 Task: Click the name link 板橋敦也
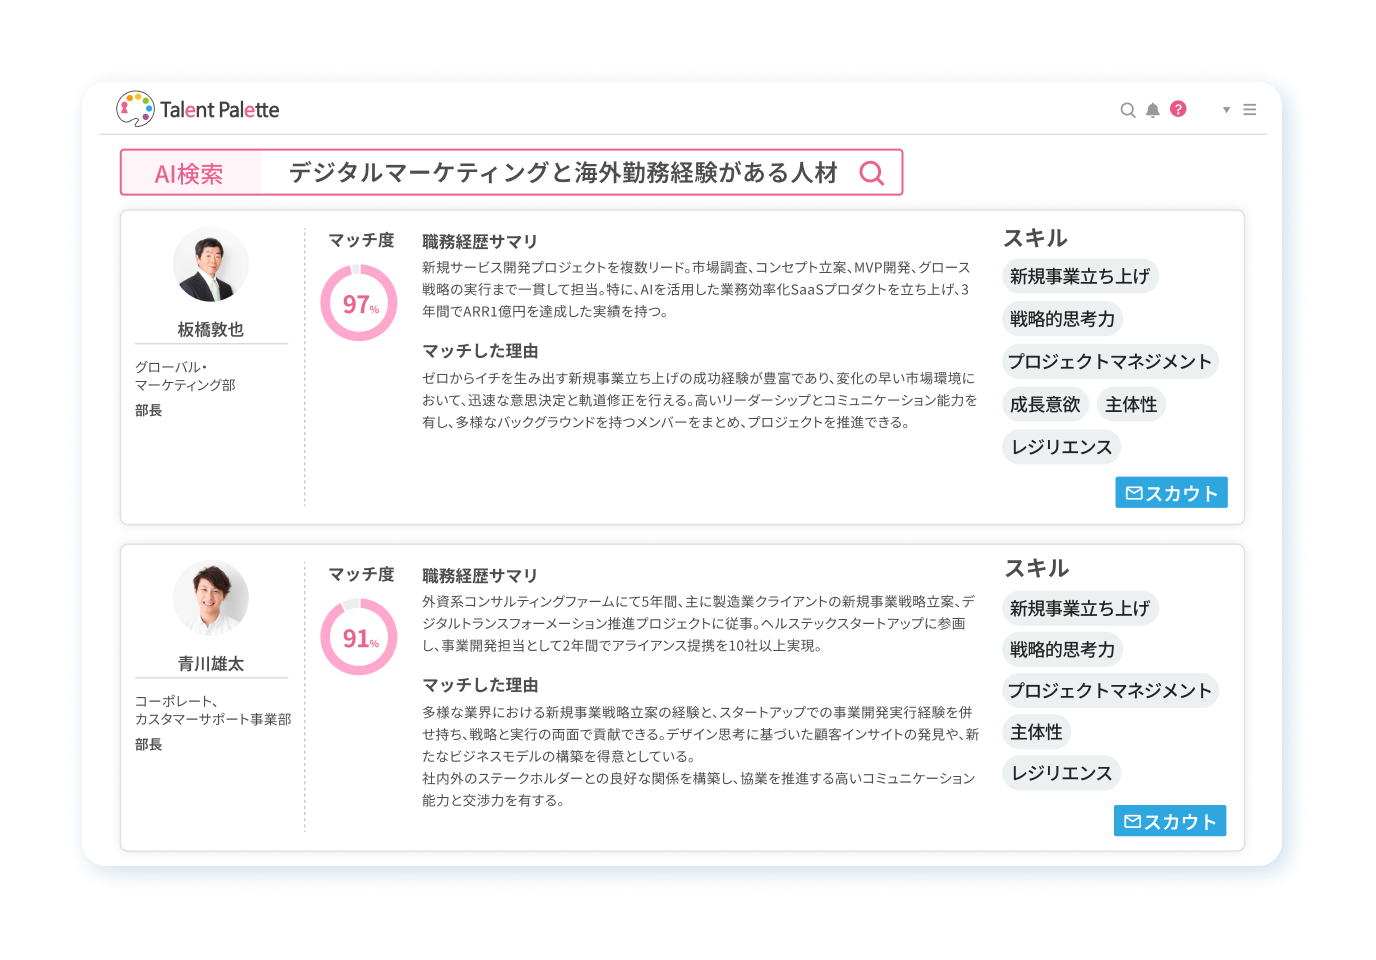(x=210, y=329)
